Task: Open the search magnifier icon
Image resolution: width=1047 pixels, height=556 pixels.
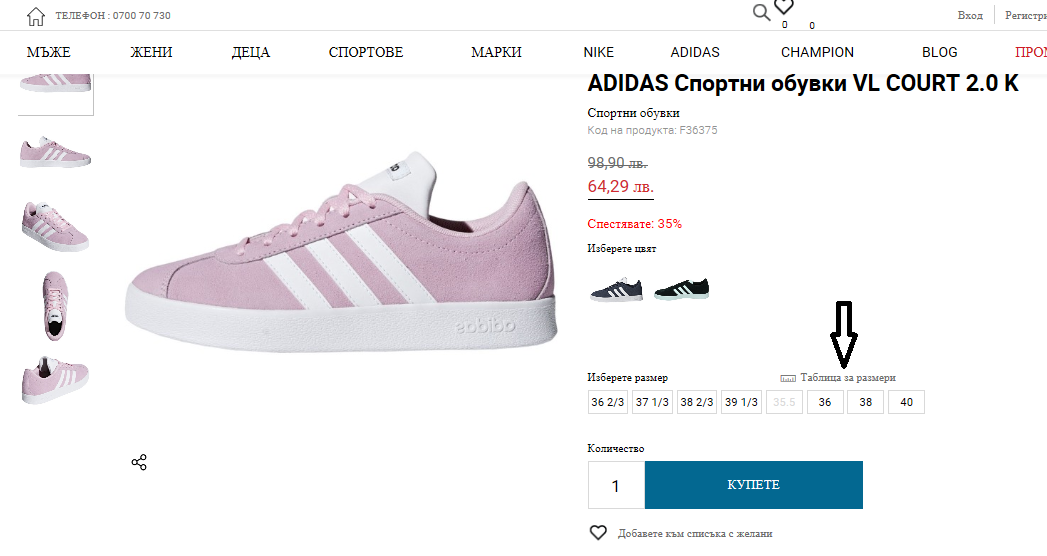Action: pyautogui.click(x=761, y=12)
